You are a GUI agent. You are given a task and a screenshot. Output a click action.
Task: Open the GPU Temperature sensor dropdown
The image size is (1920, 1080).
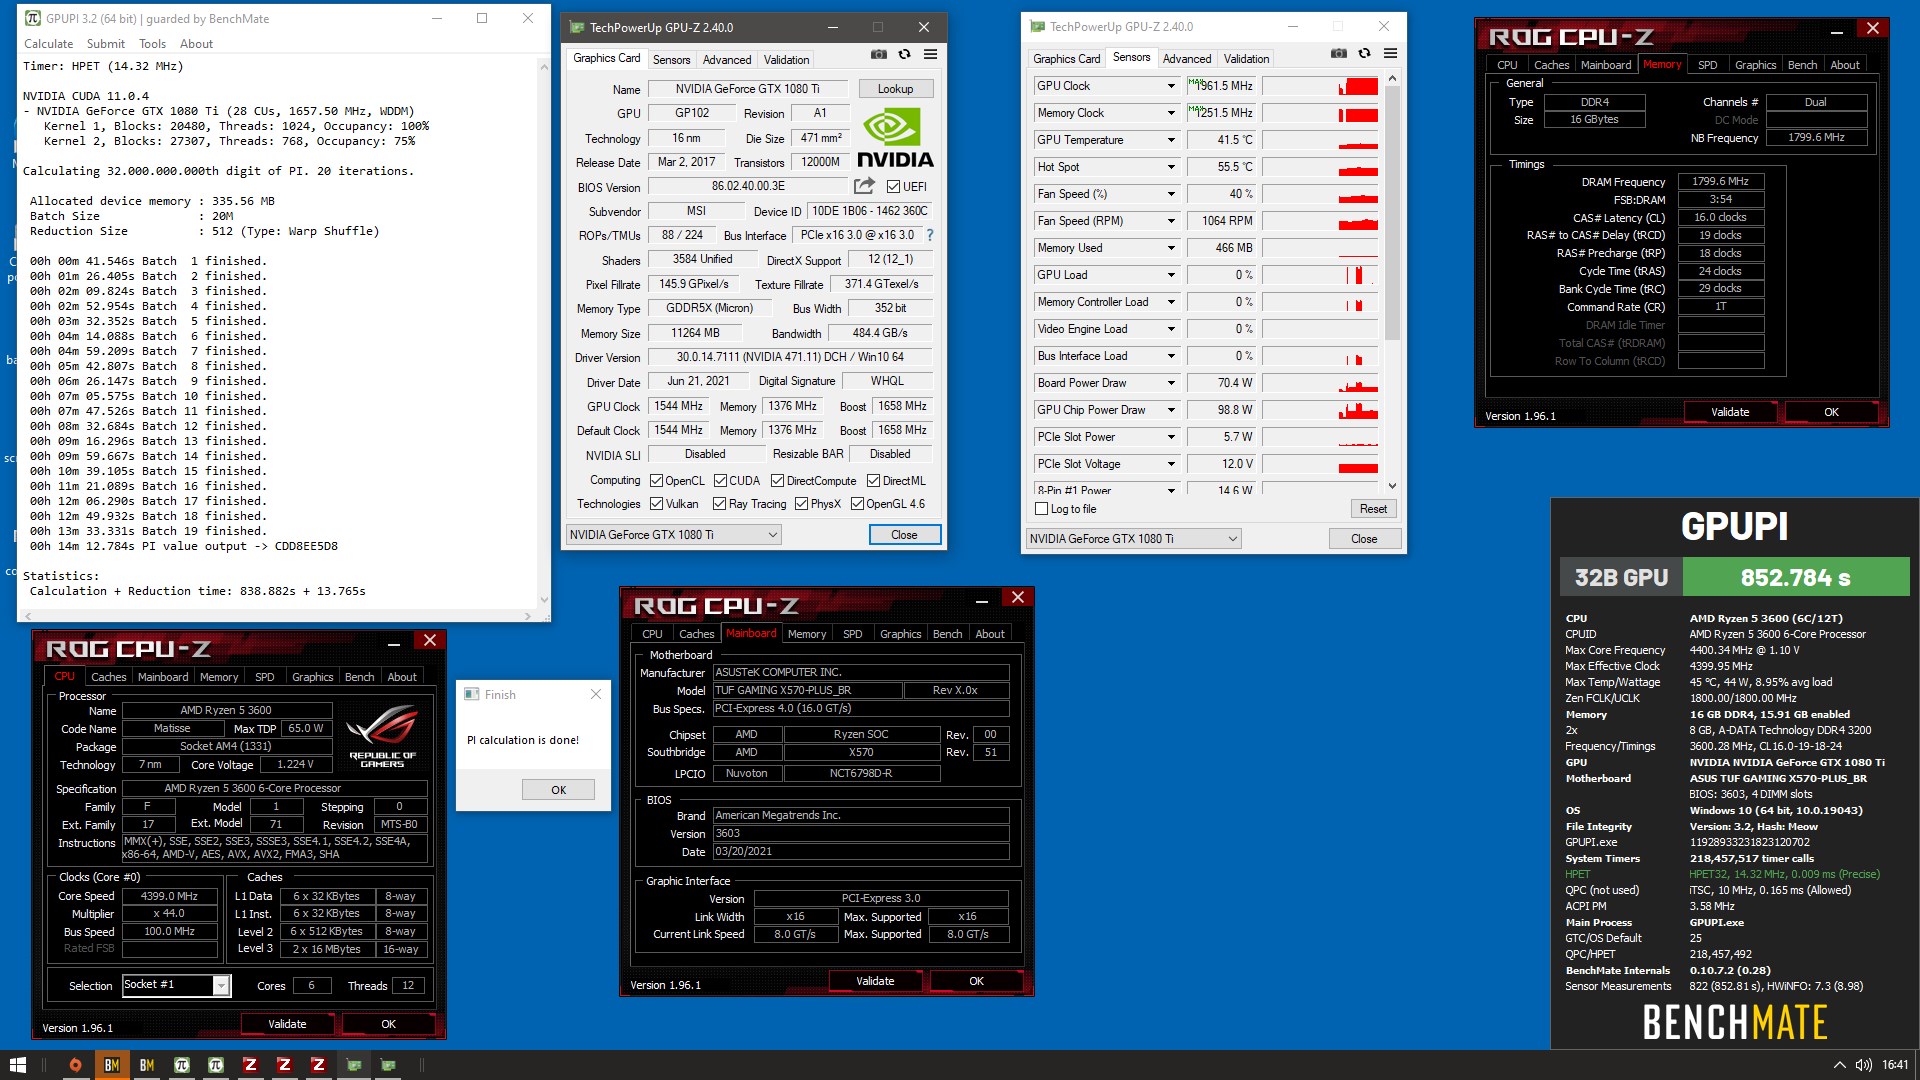coord(1171,140)
